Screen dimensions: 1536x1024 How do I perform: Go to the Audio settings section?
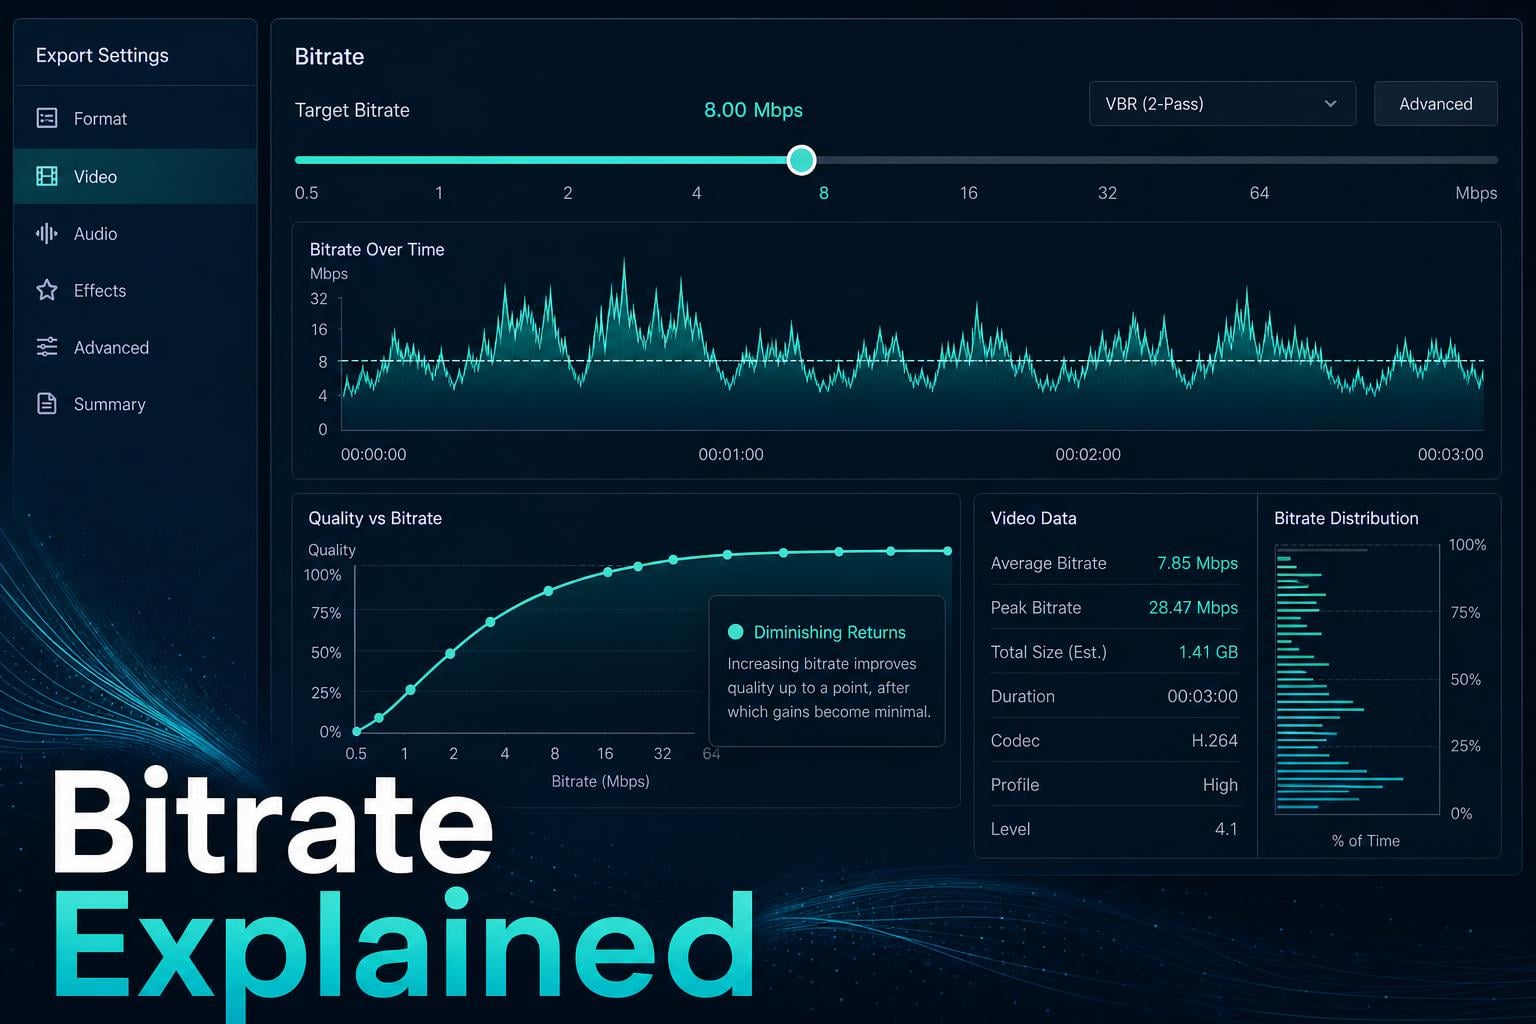tap(135, 233)
